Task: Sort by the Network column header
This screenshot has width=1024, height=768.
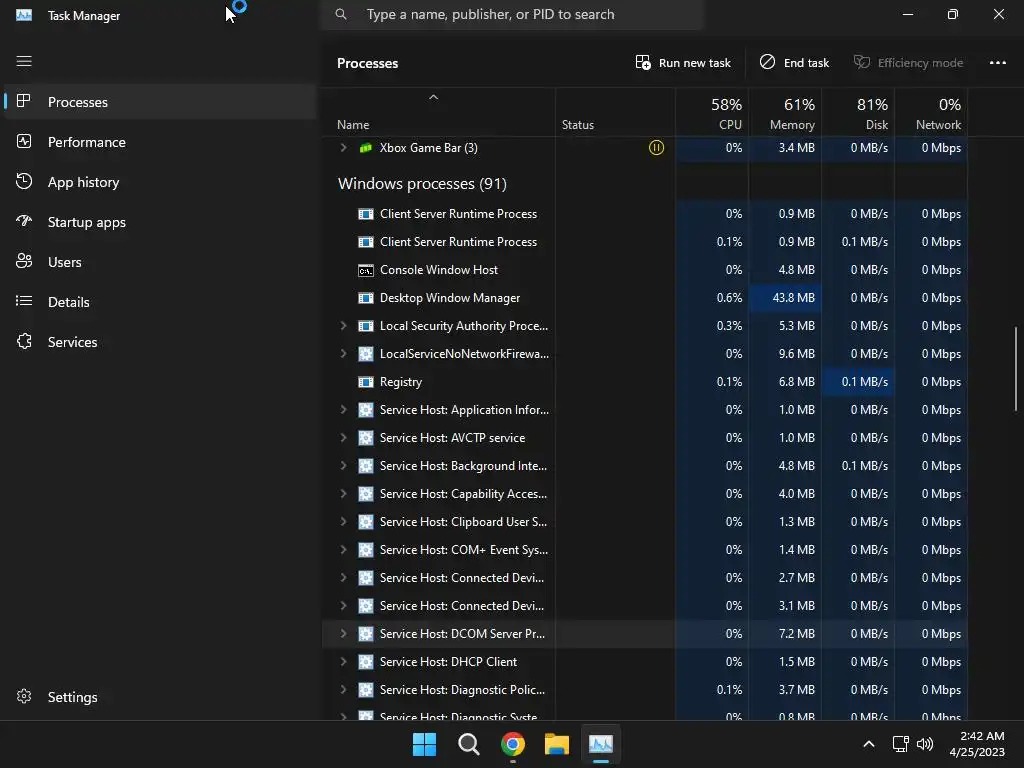Action: coord(931,113)
